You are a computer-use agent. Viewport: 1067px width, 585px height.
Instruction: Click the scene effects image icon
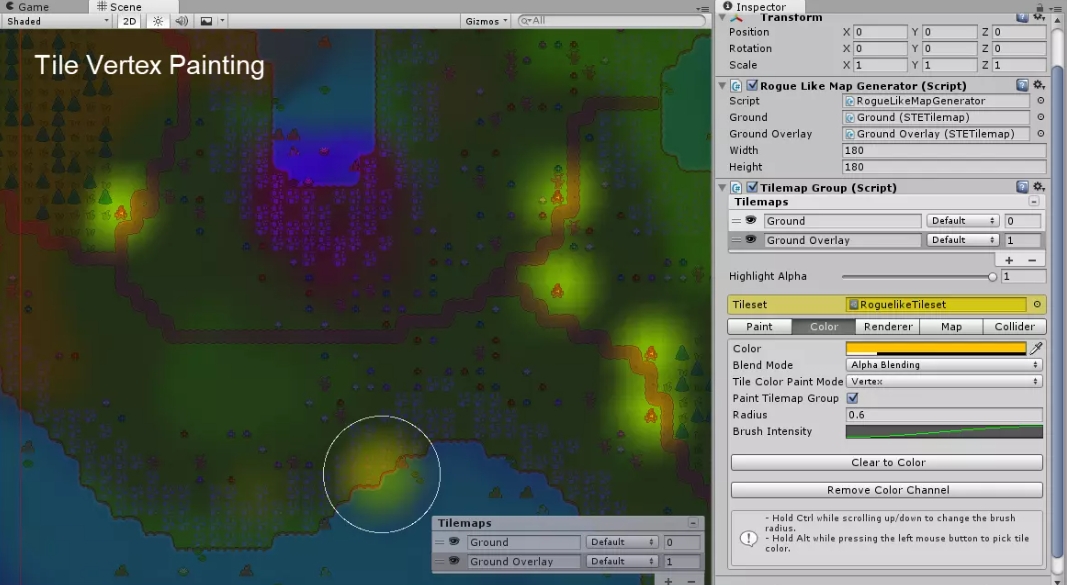206,21
